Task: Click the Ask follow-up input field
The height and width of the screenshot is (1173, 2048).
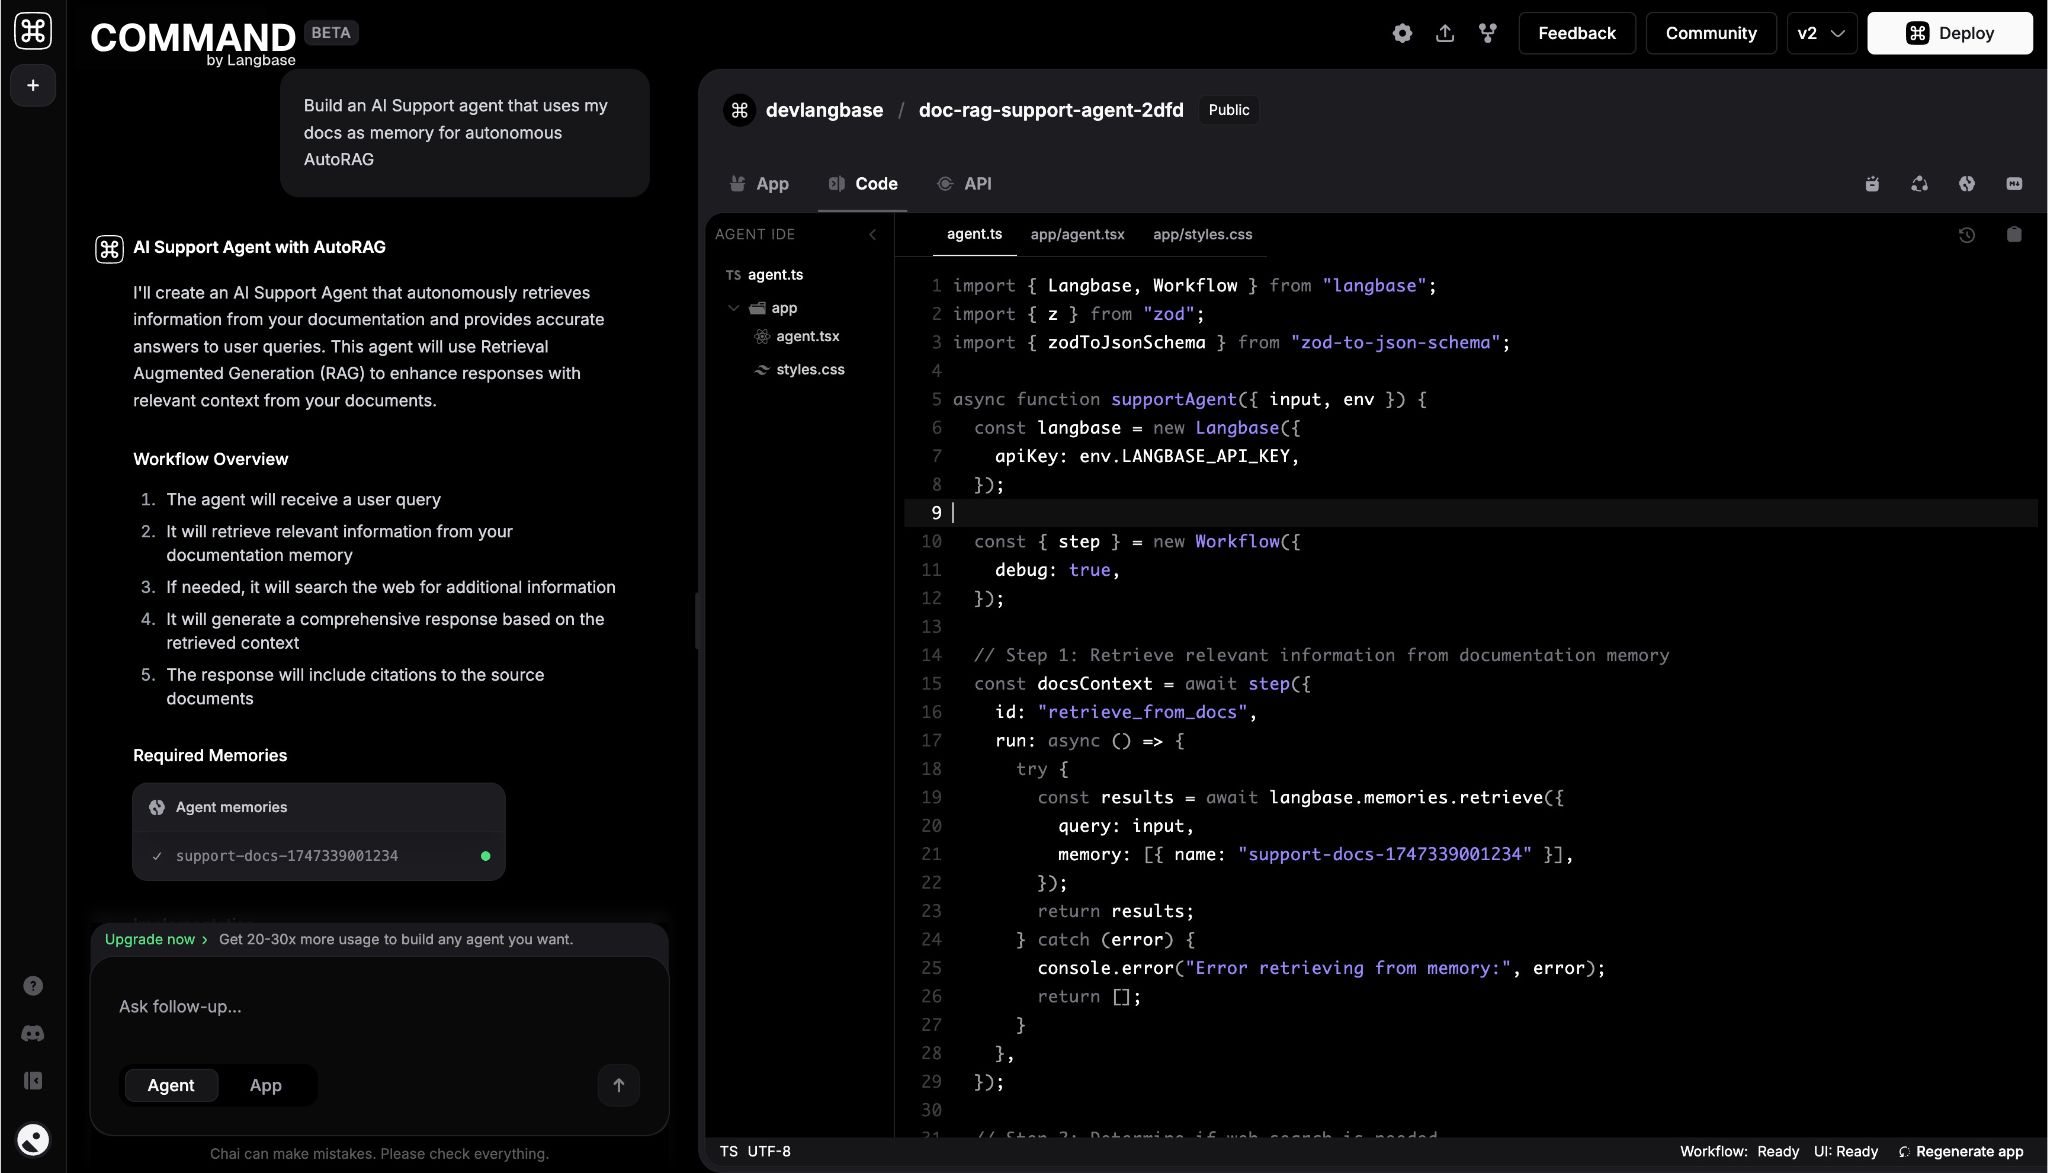Action: (x=378, y=1007)
